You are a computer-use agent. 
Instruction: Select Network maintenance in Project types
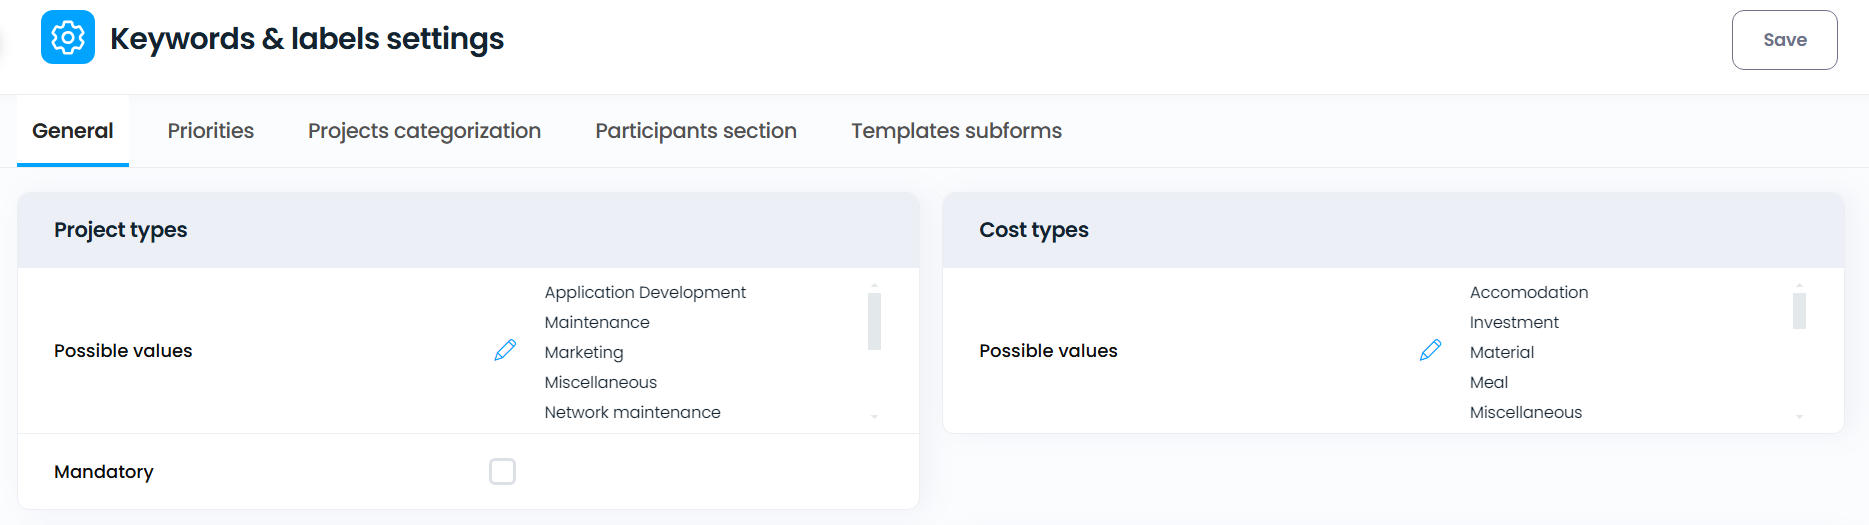pyautogui.click(x=632, y=412)
